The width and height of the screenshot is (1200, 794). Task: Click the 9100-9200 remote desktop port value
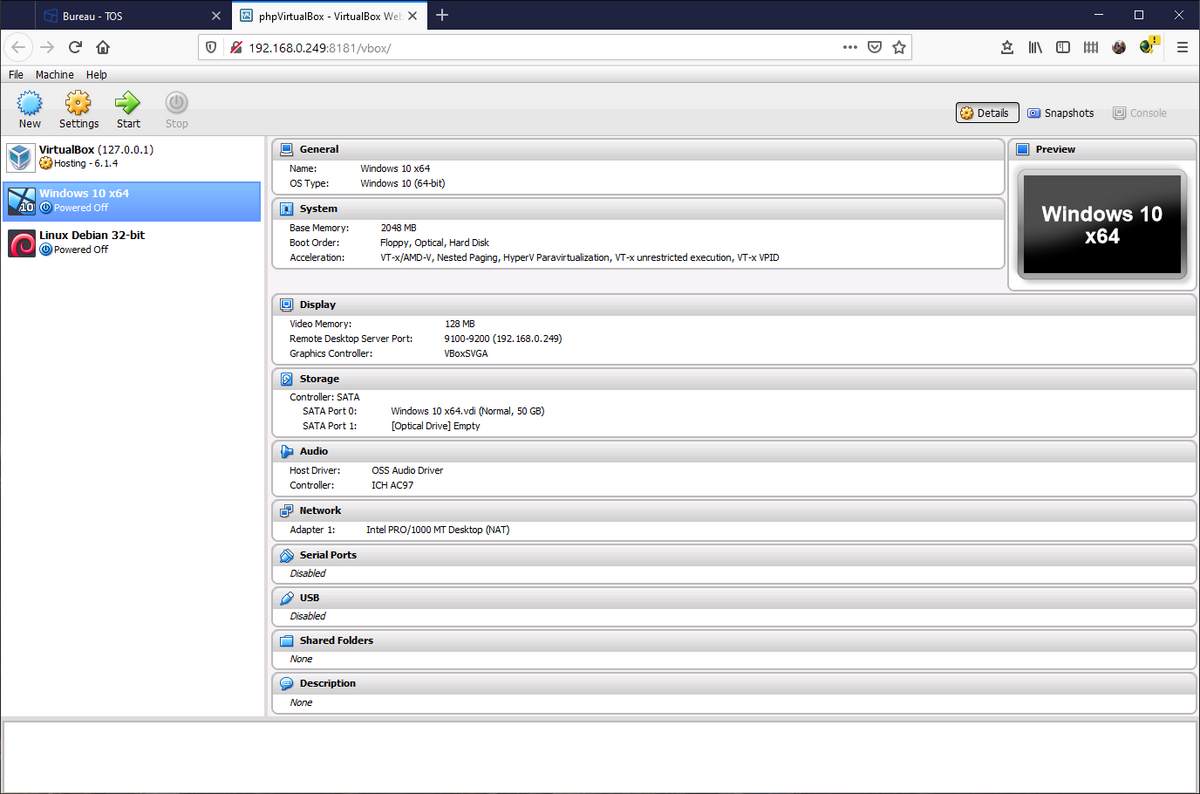pos(503,339)
